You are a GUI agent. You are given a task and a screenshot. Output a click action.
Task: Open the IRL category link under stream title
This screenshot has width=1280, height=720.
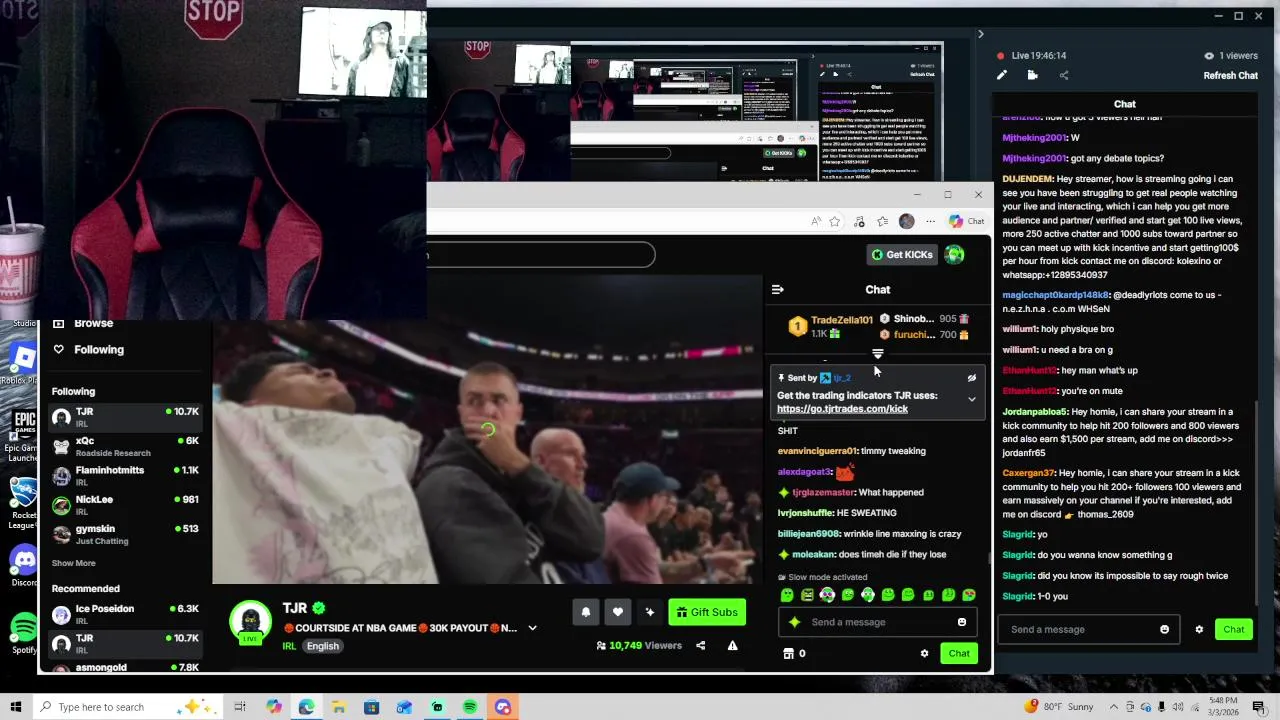[289, 646]
